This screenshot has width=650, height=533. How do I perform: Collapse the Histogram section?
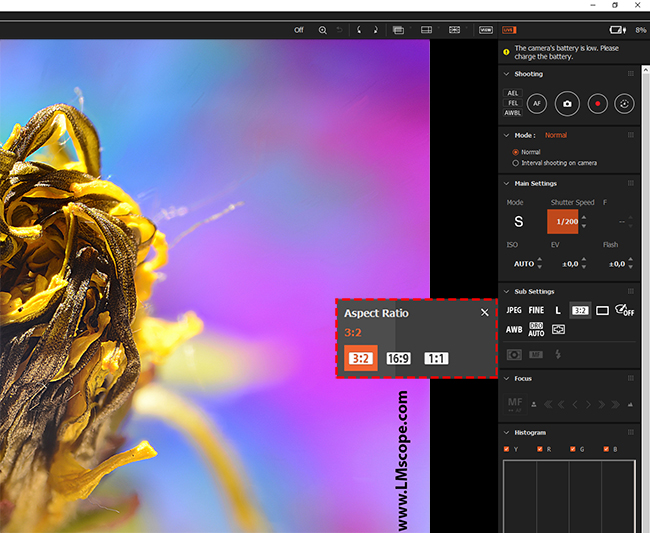pos(507,432)
